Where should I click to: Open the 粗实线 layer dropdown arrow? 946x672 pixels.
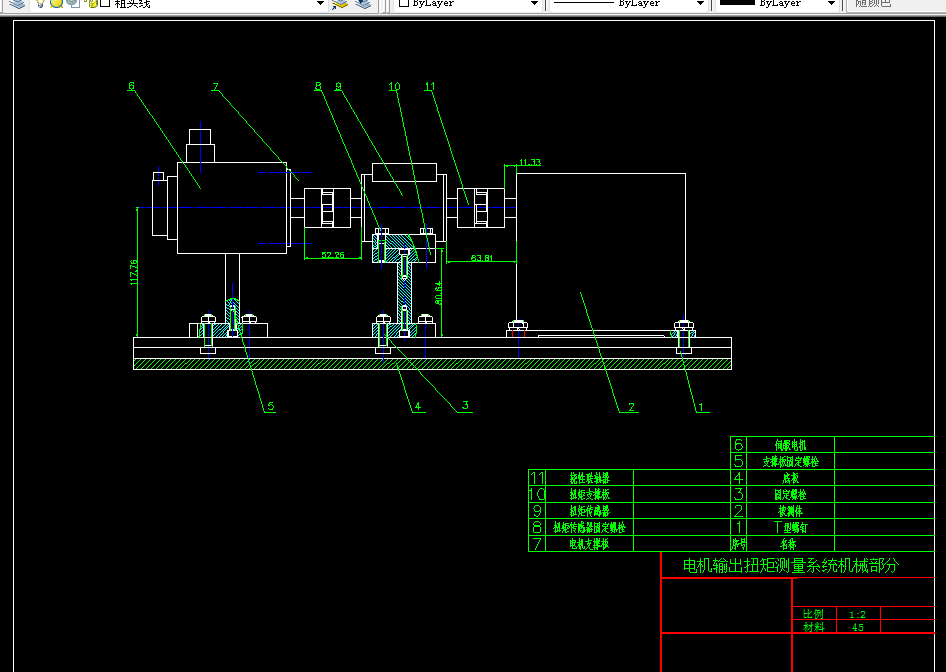tap(320, 3)
